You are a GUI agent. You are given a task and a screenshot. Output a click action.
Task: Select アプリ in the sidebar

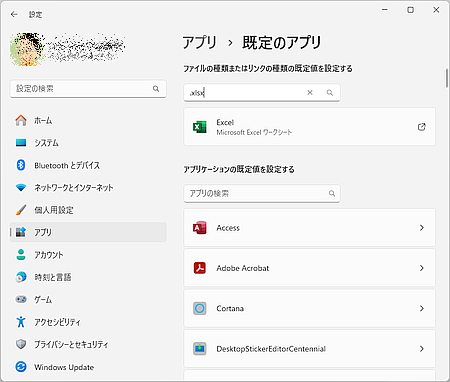pyautogui.click(x=88, y=232)
